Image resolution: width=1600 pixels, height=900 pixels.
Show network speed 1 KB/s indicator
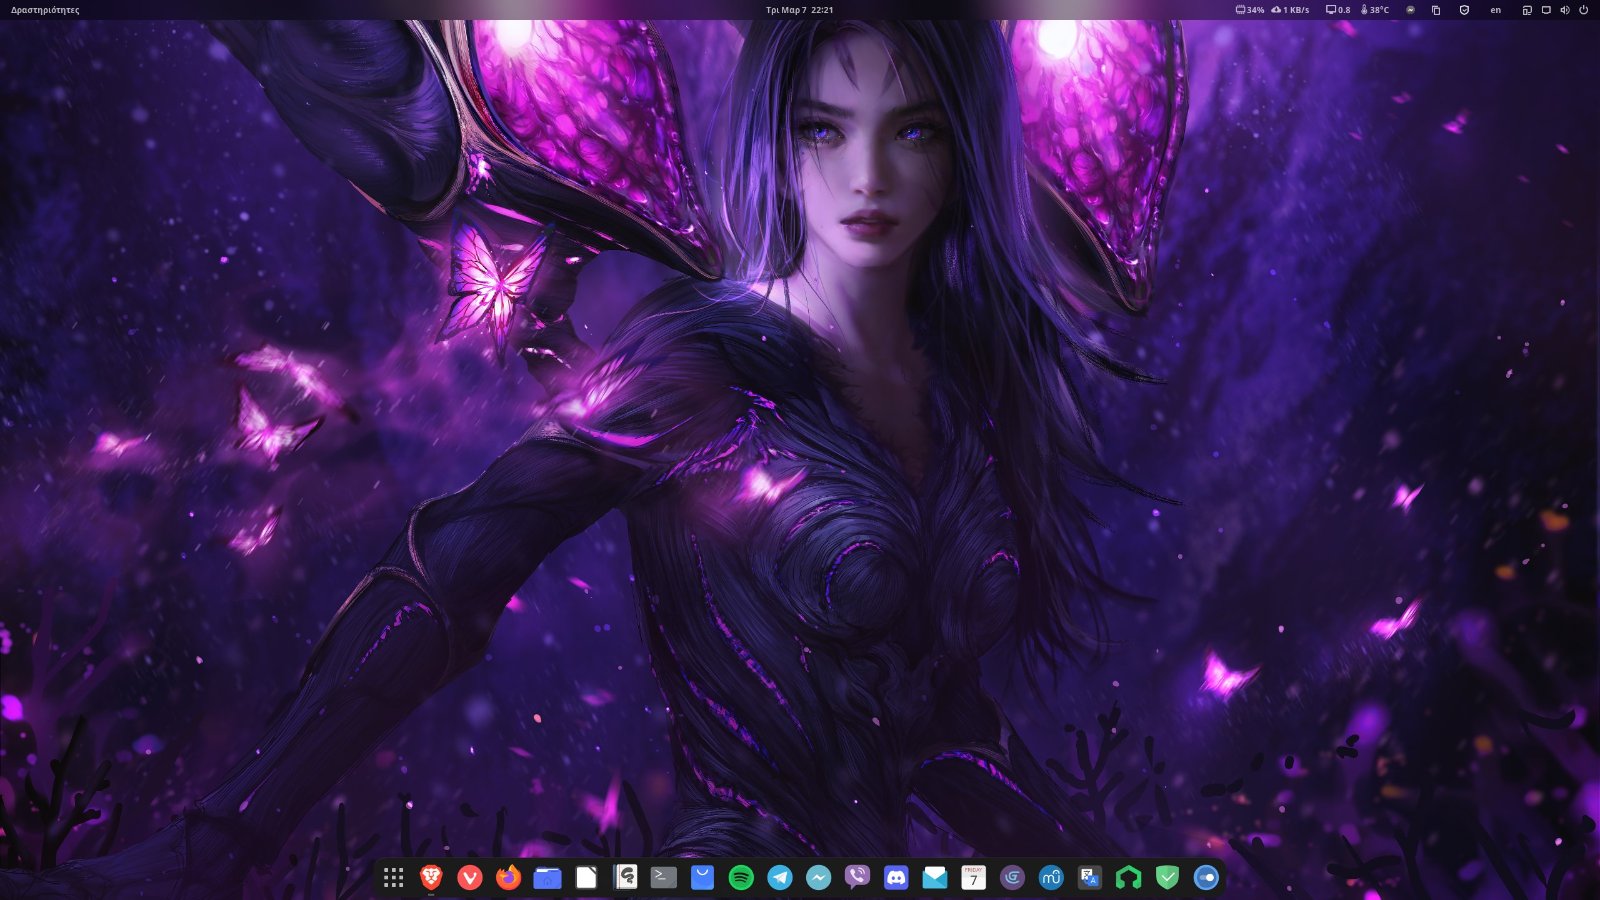pyautogui.click(x=1290, y=10)
